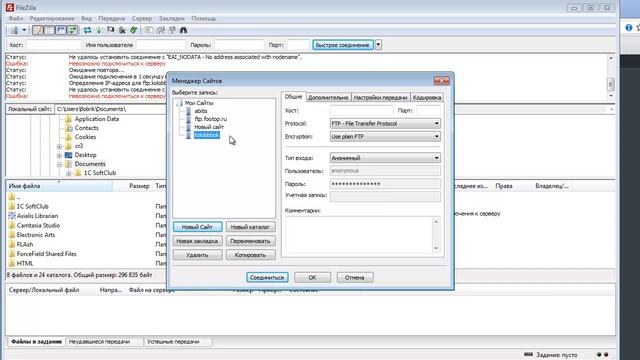The width and height of the screenshot is (640, 360).
Task: Click the message log scrollbar
Action: tap(611, 77)
